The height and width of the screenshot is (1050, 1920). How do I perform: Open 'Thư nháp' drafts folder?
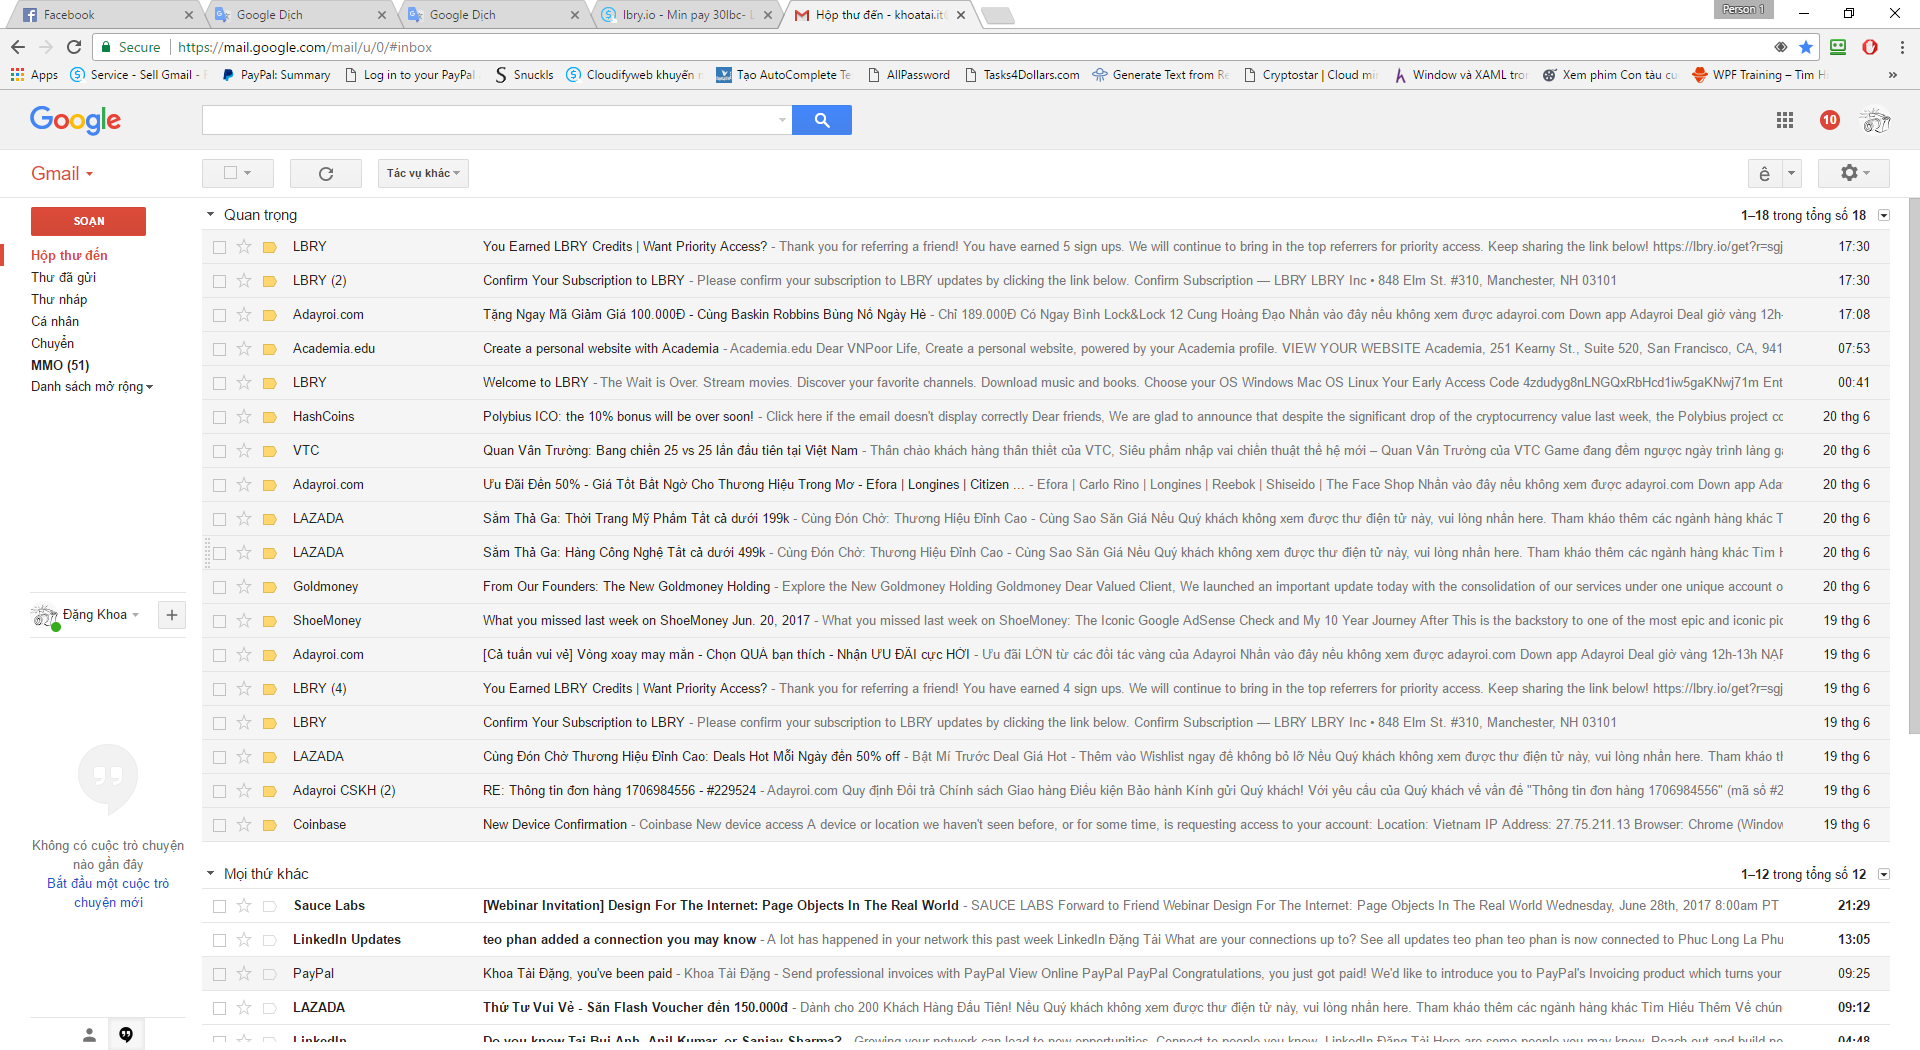(59, 300)
